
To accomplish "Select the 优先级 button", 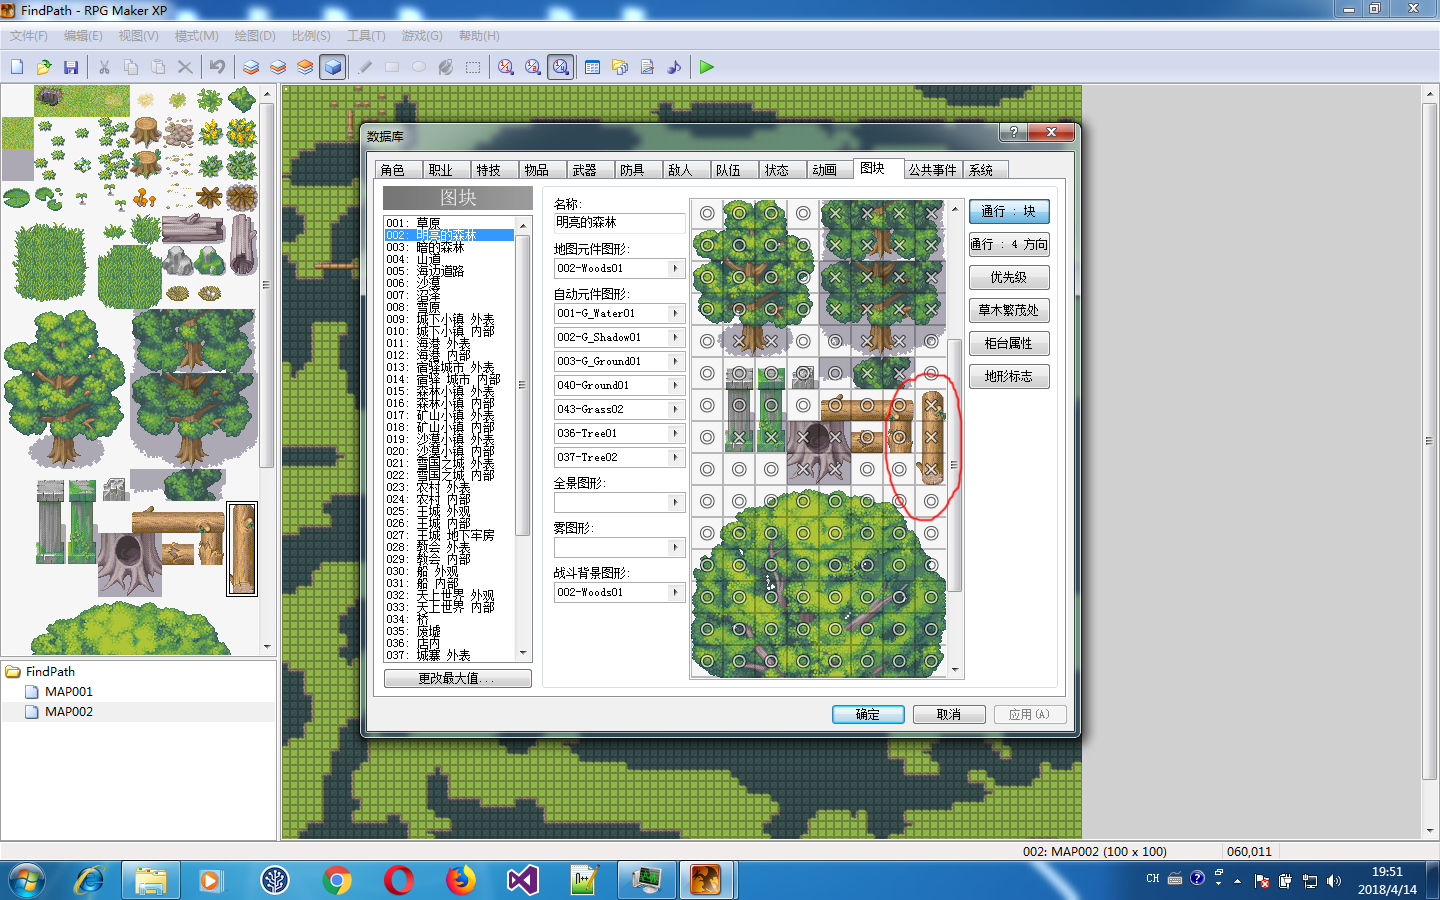I will pyautogui.click(x=1009, y=278).
